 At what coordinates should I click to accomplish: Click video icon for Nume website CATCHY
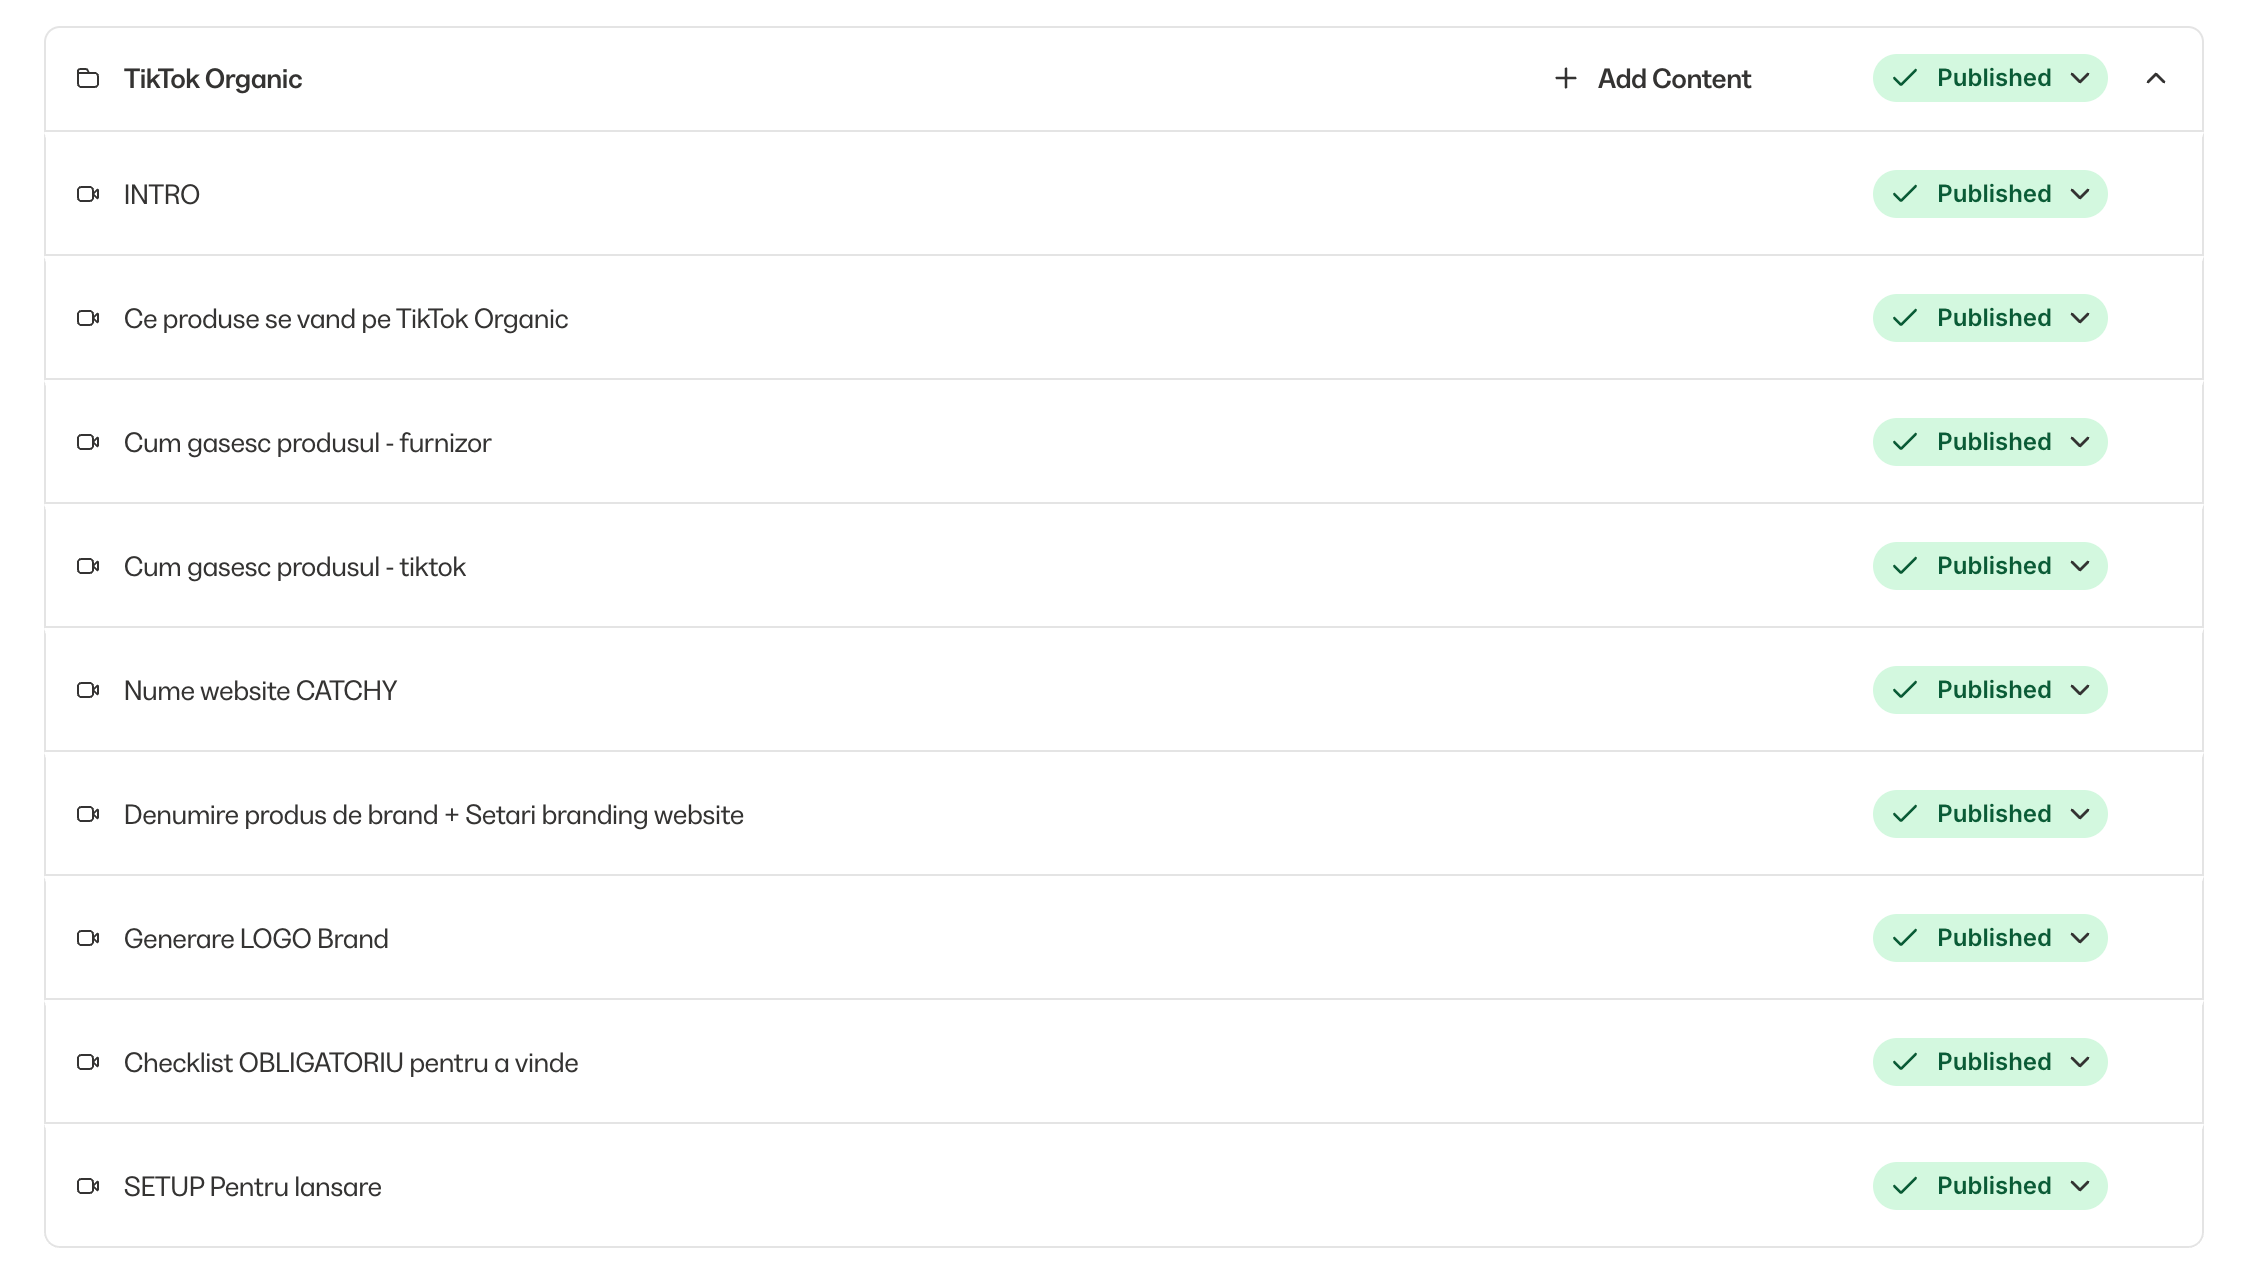click(x=88, y=690)
